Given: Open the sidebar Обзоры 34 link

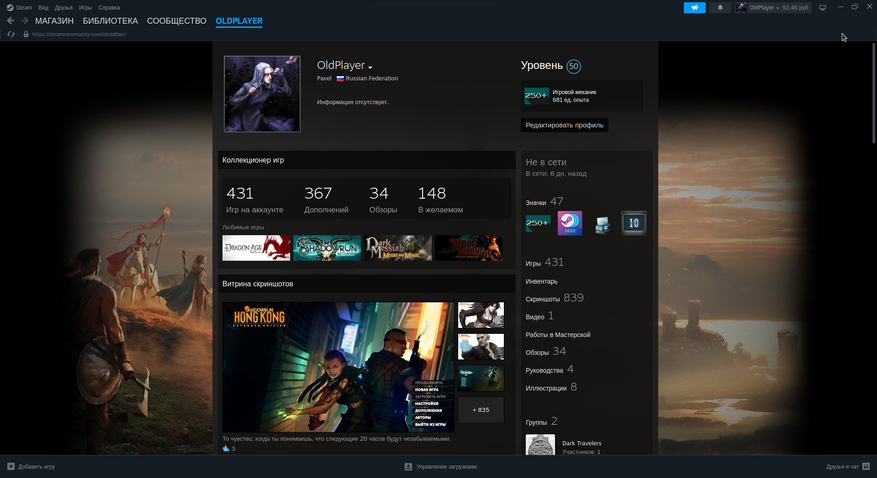Looking at the screenshot, I should [x=545, y=352].
